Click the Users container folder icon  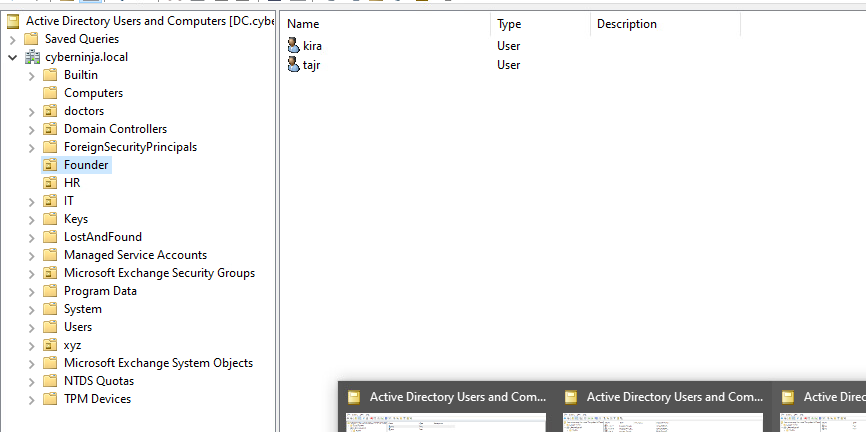50,327
